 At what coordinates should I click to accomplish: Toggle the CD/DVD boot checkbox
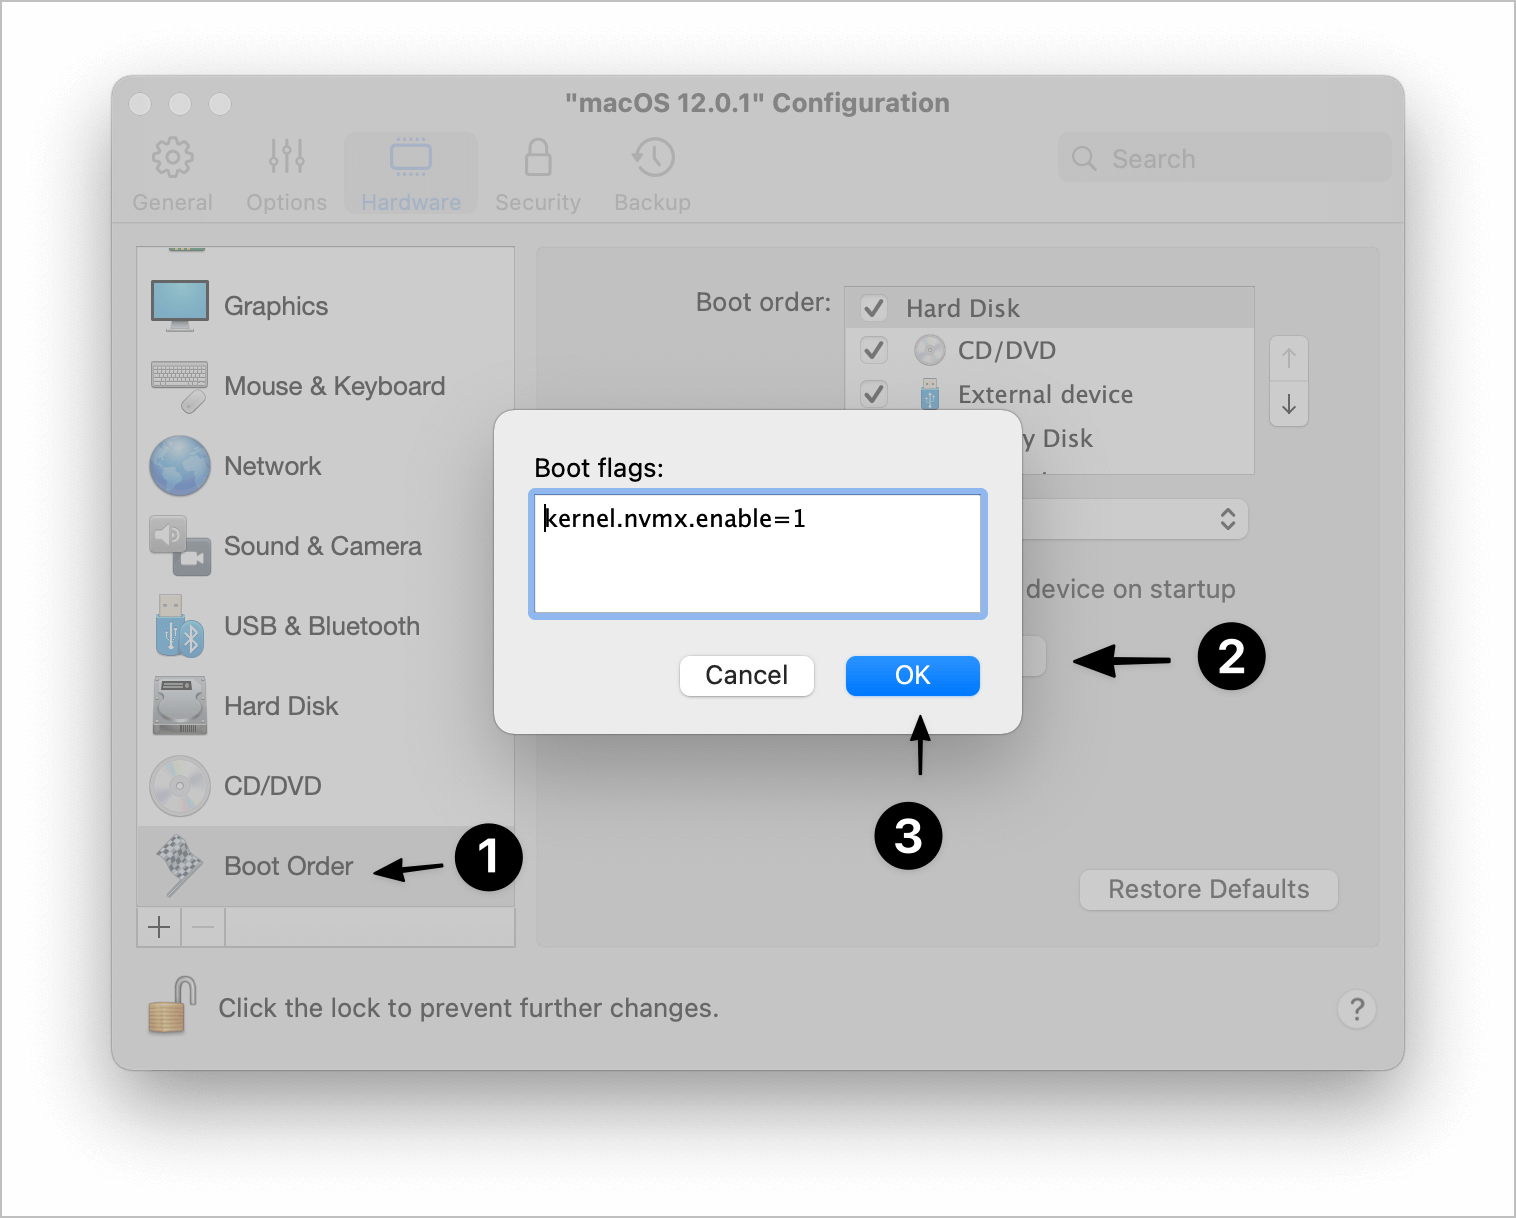[x=874, y=351]
